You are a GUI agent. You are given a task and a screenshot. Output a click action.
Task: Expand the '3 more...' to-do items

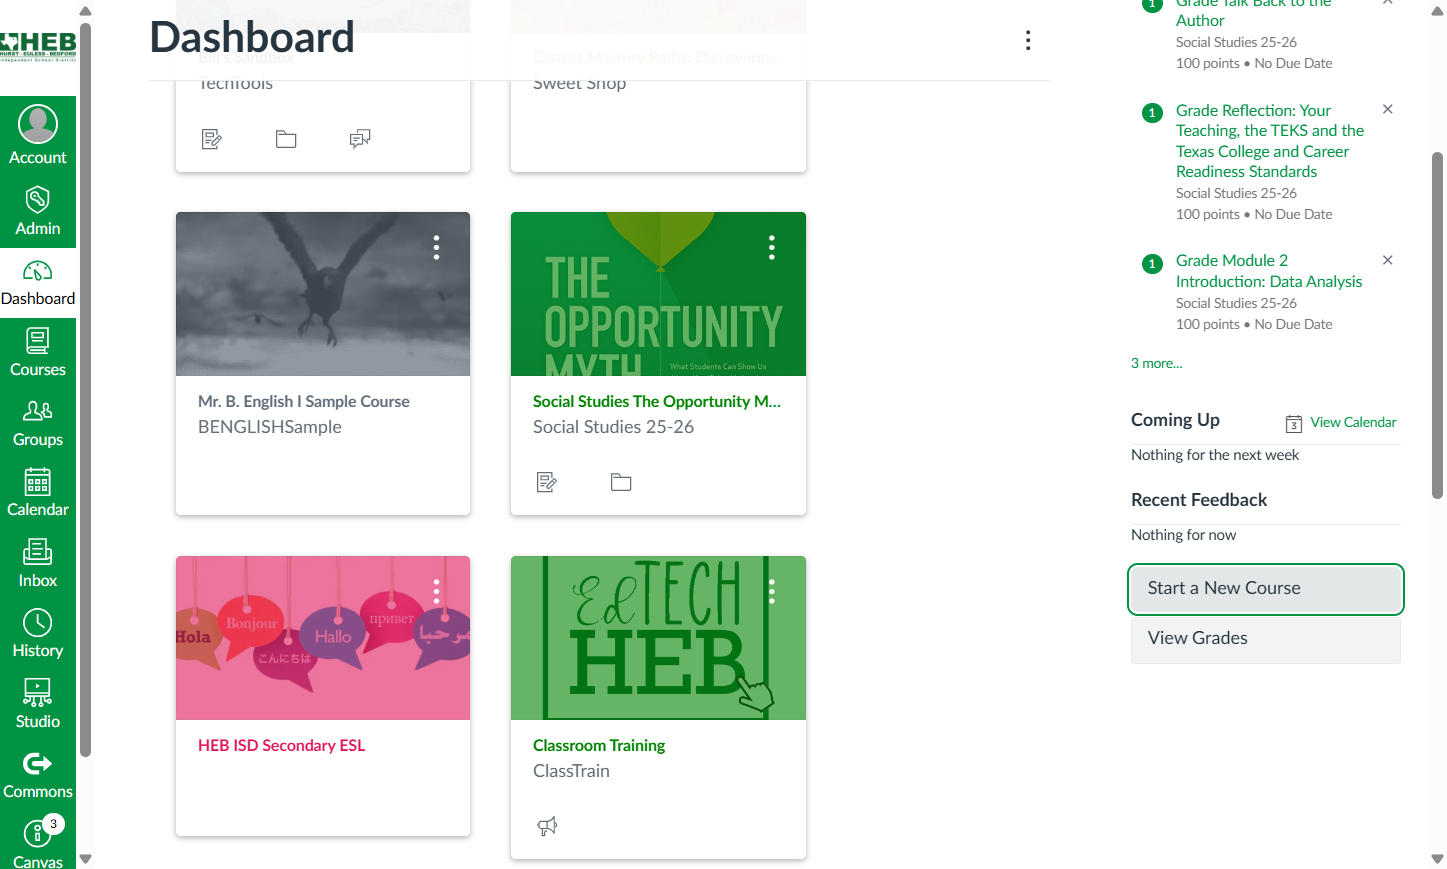(x=1156, y=363)
